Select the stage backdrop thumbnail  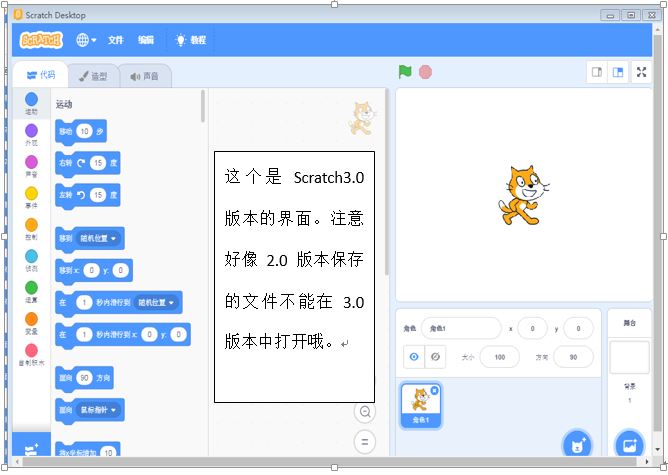pyautogui.click(x=630, y=357)
